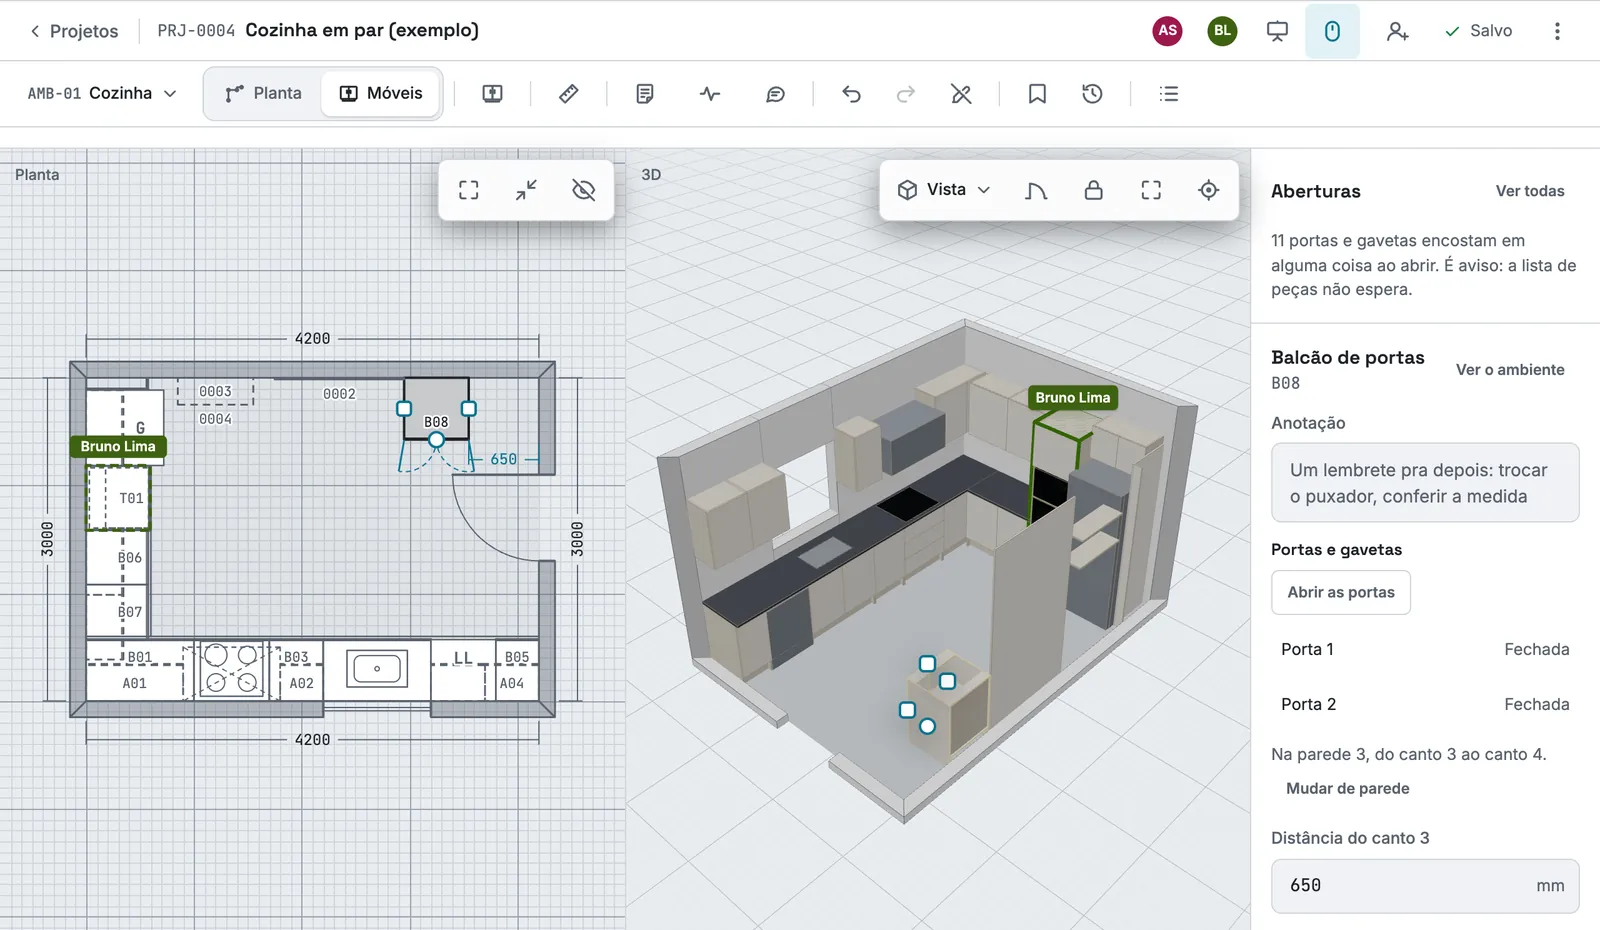The image size is (1600, 930).
Task: Click the crossed tools icon
Action: (961, 93)
